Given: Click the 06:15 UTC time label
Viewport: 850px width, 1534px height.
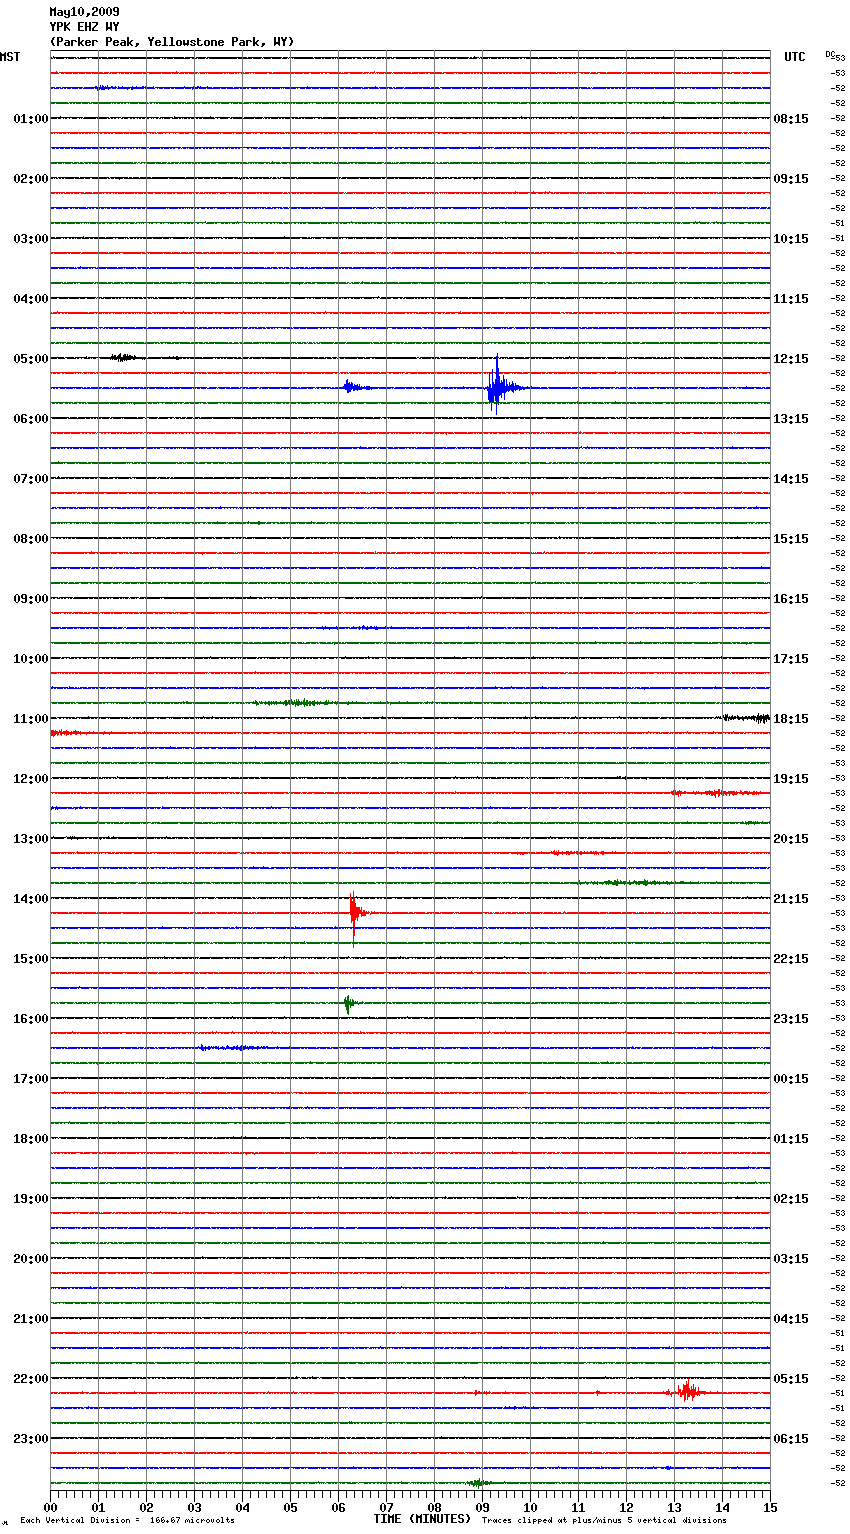Looking at the screenshot, I should (x=791, y=1439).
